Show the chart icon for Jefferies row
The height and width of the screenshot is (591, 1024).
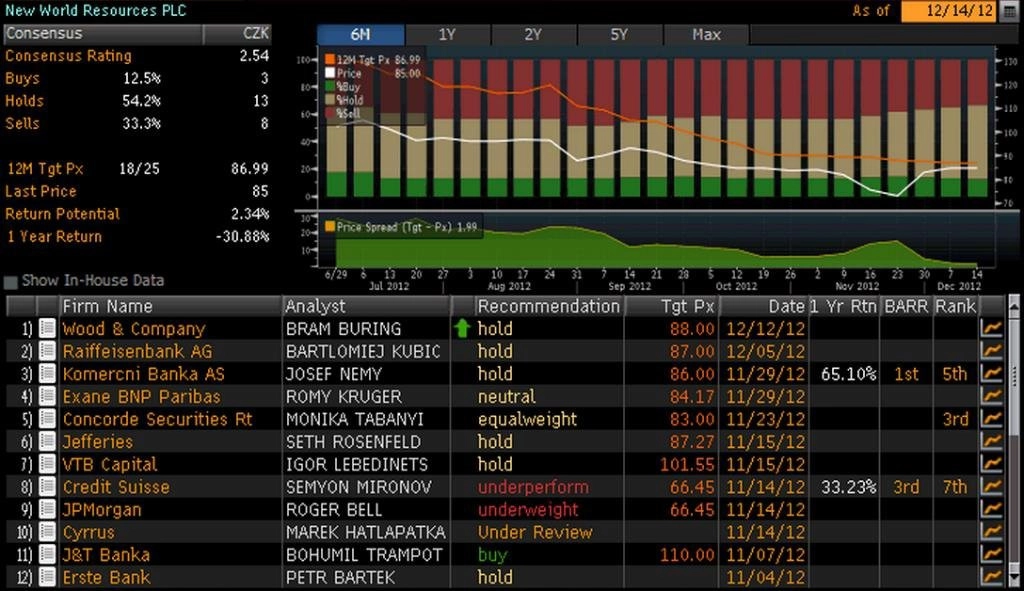tap(991, 441)
